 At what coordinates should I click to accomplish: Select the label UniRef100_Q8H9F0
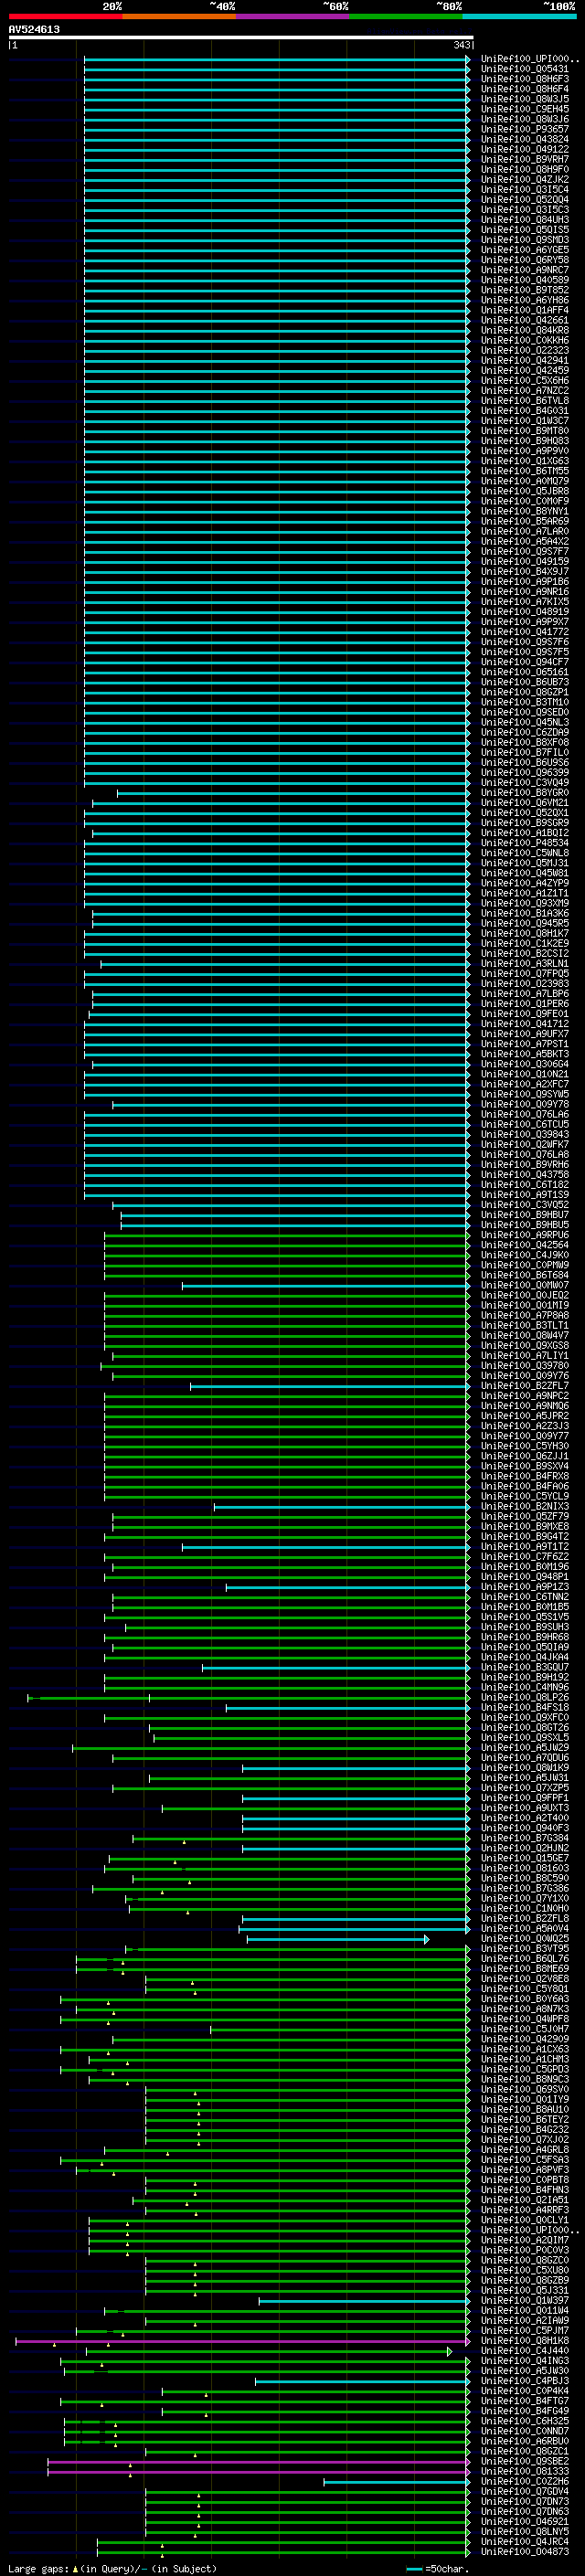pos(524,169)
